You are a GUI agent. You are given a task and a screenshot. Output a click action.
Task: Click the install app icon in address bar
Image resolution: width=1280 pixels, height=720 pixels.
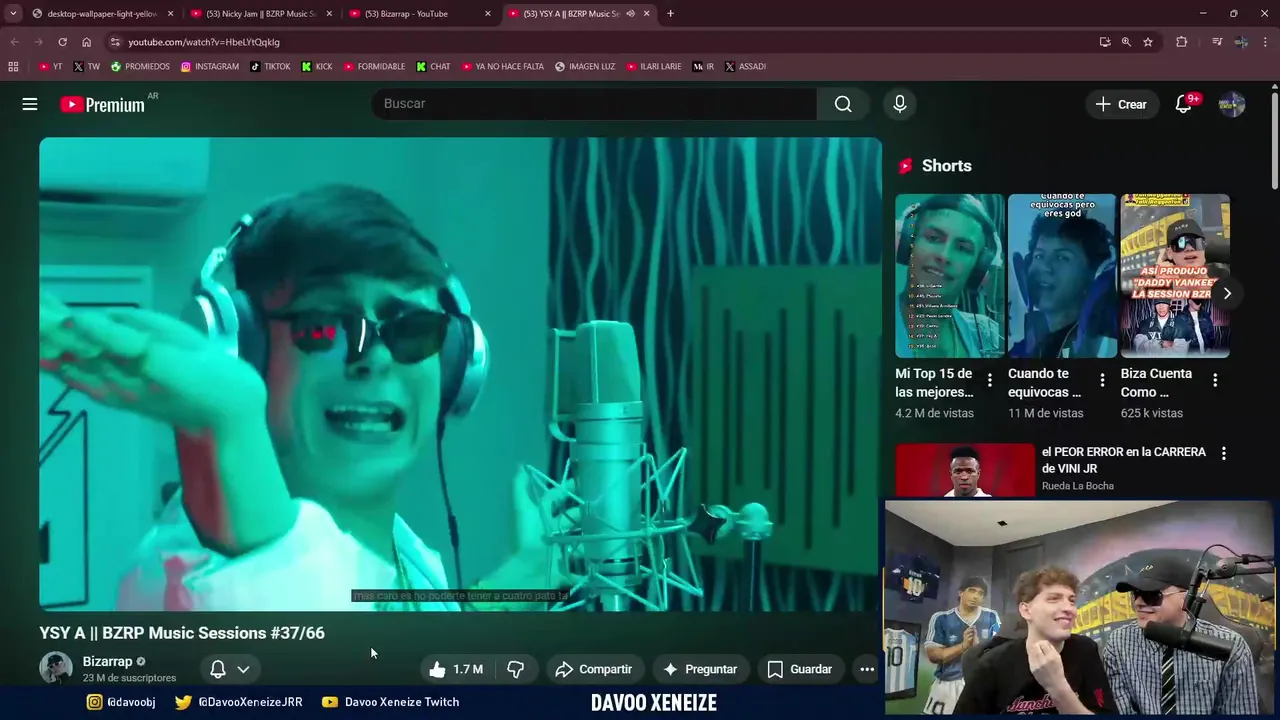(1105, 42)
